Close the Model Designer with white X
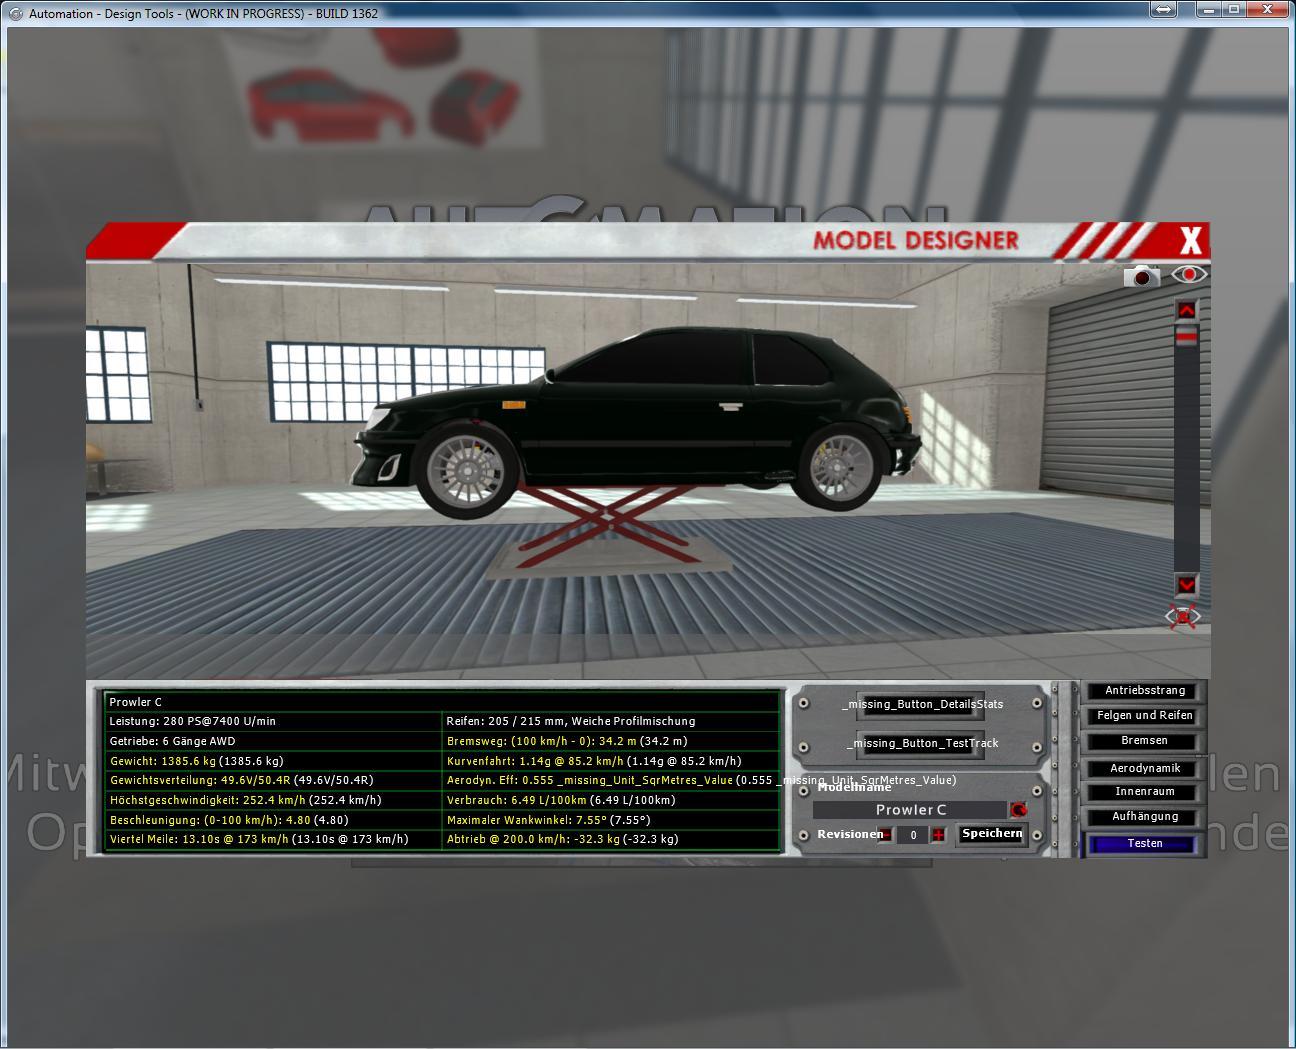 pyautogui.click(x=1190, y=241)
